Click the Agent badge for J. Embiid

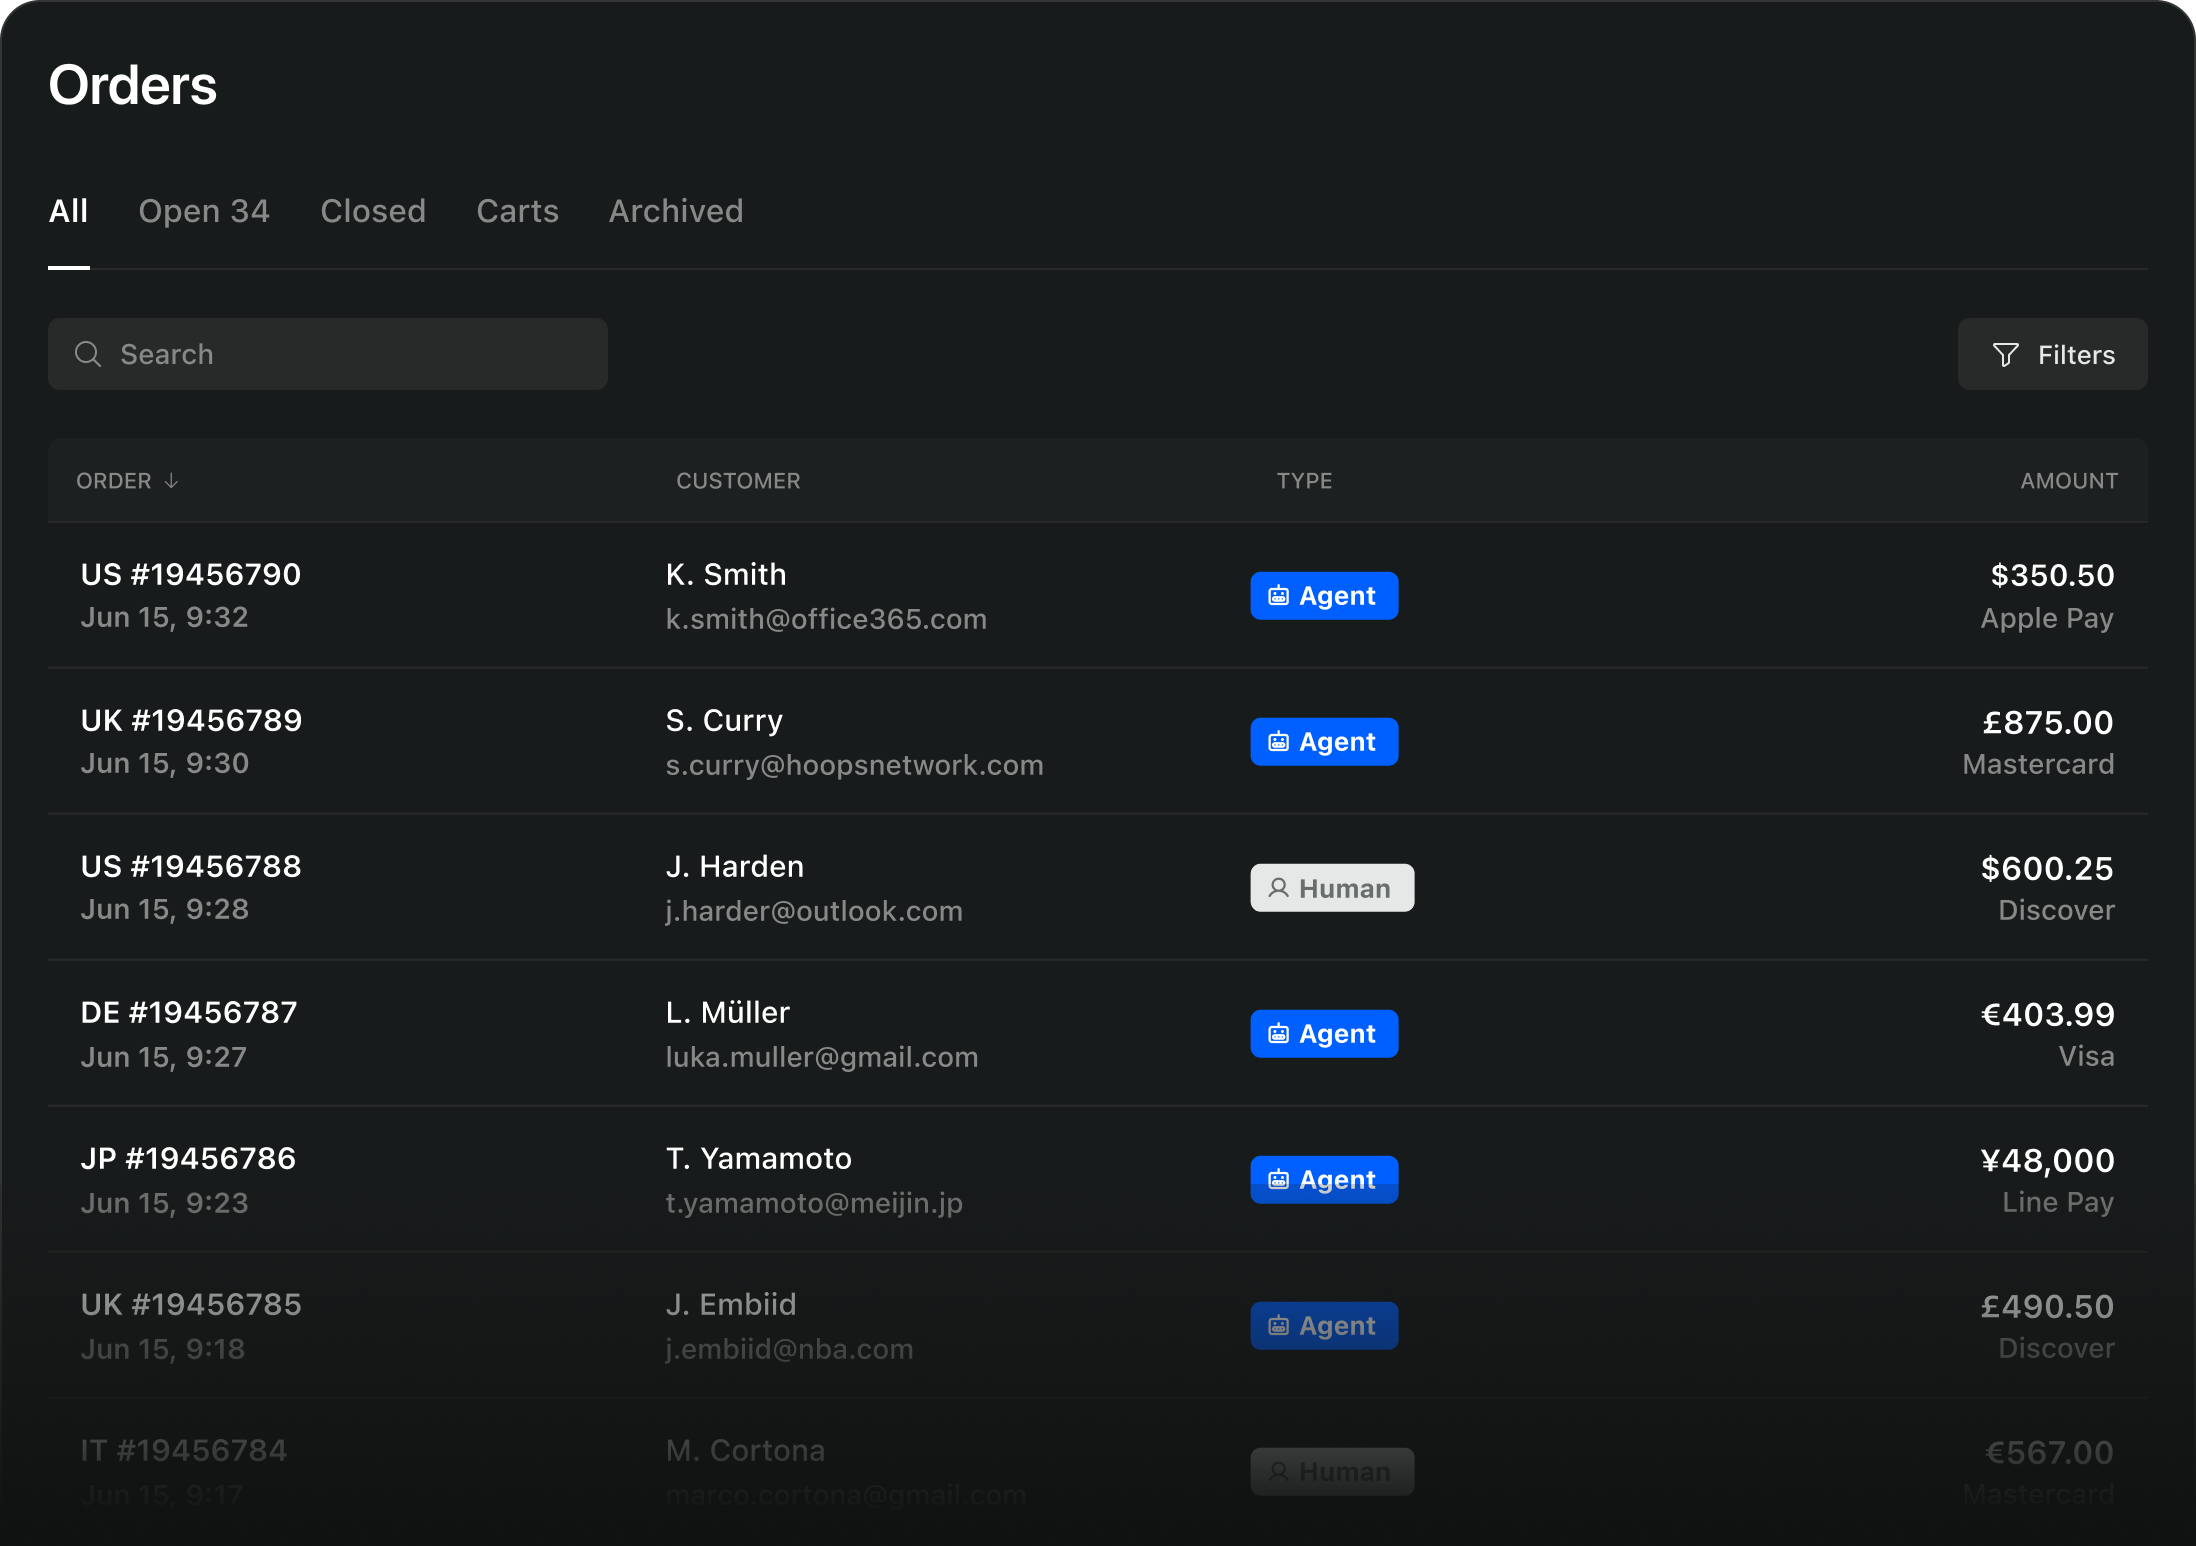1323,1326
